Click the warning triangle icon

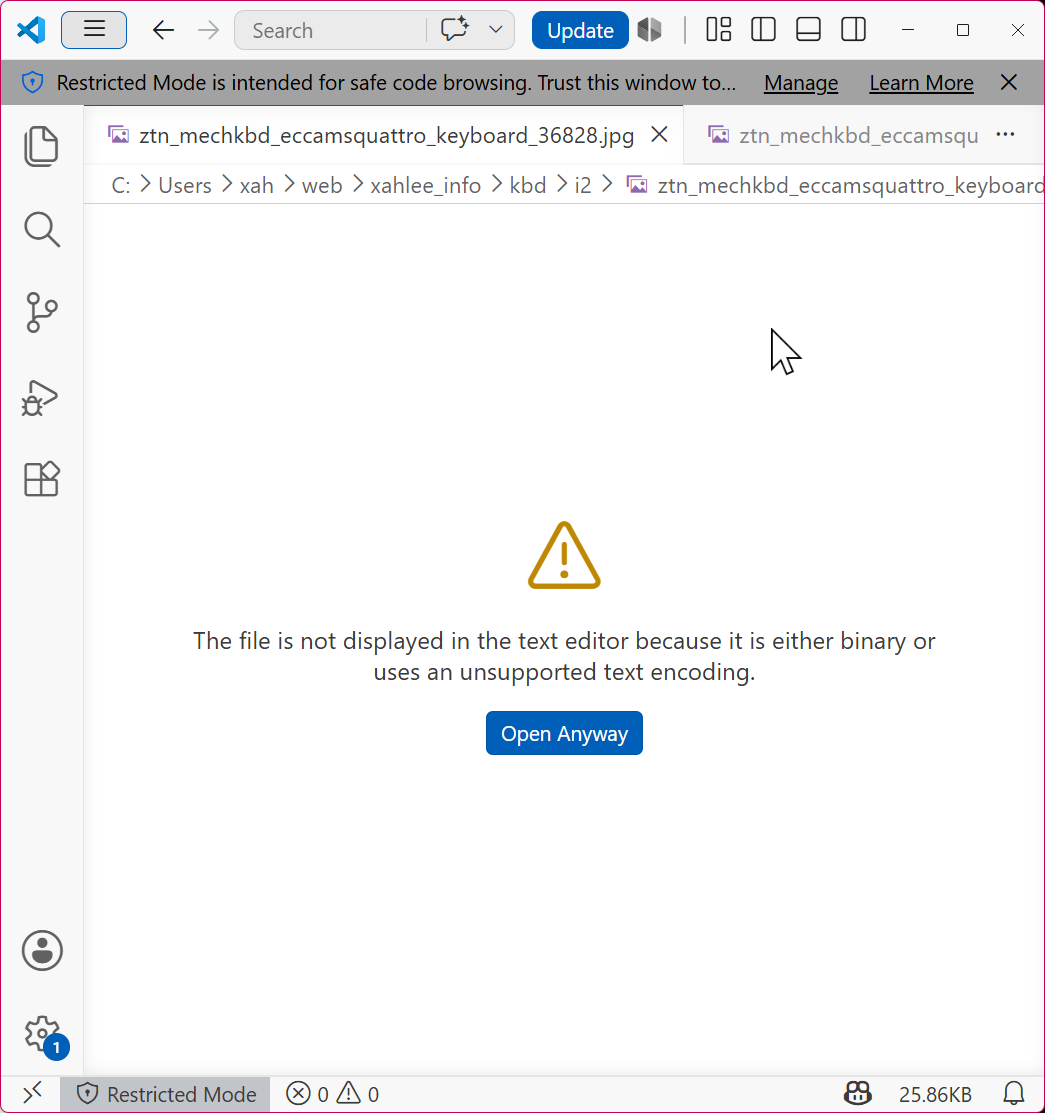(564, 556)
